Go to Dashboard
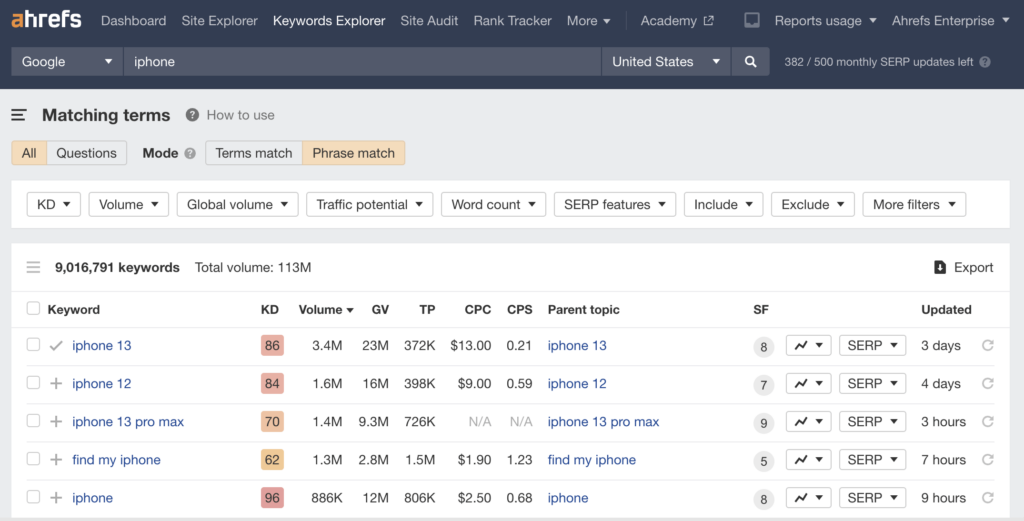The width and height of the screenshot is (1024, 521). click(x=133, y=20)
